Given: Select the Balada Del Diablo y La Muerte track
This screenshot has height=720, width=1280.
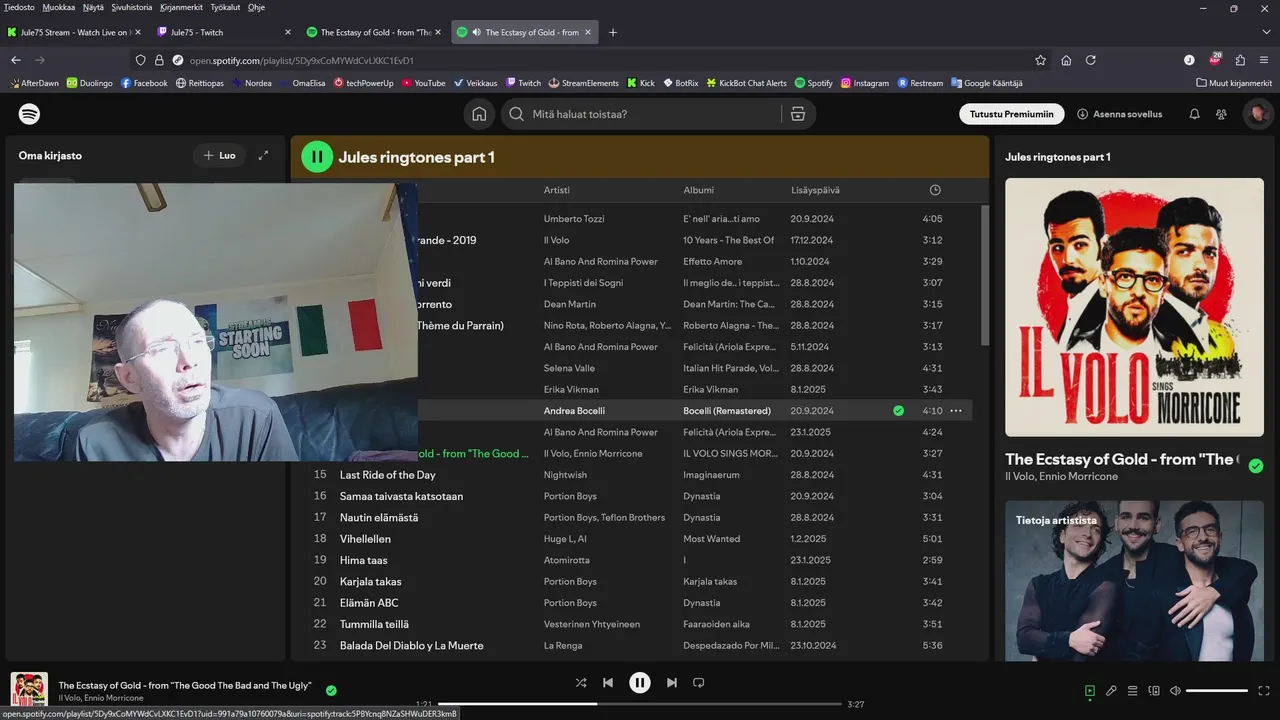Looking at the screenshot, I should (411, 646).
